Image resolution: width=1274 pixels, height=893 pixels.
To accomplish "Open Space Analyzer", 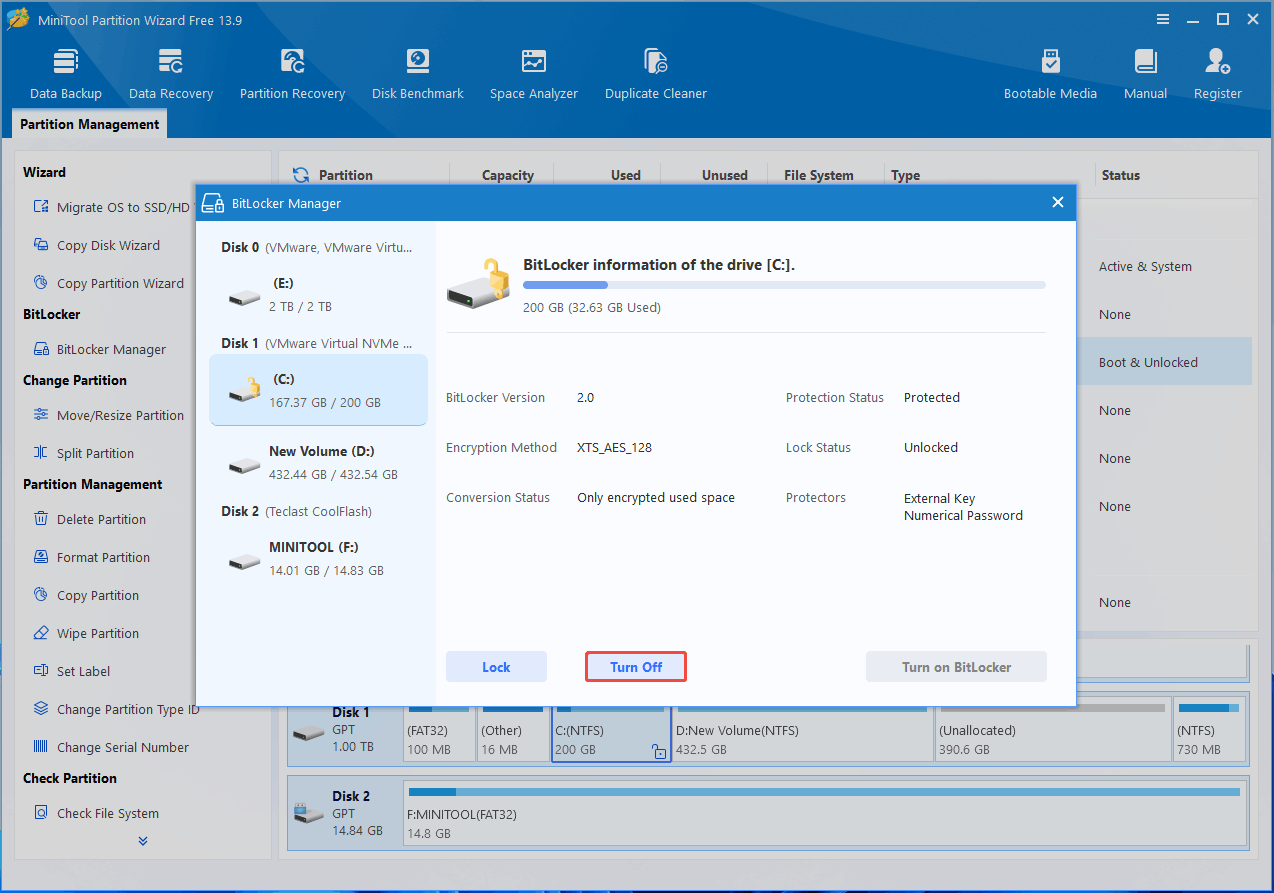I will (534, 74).
